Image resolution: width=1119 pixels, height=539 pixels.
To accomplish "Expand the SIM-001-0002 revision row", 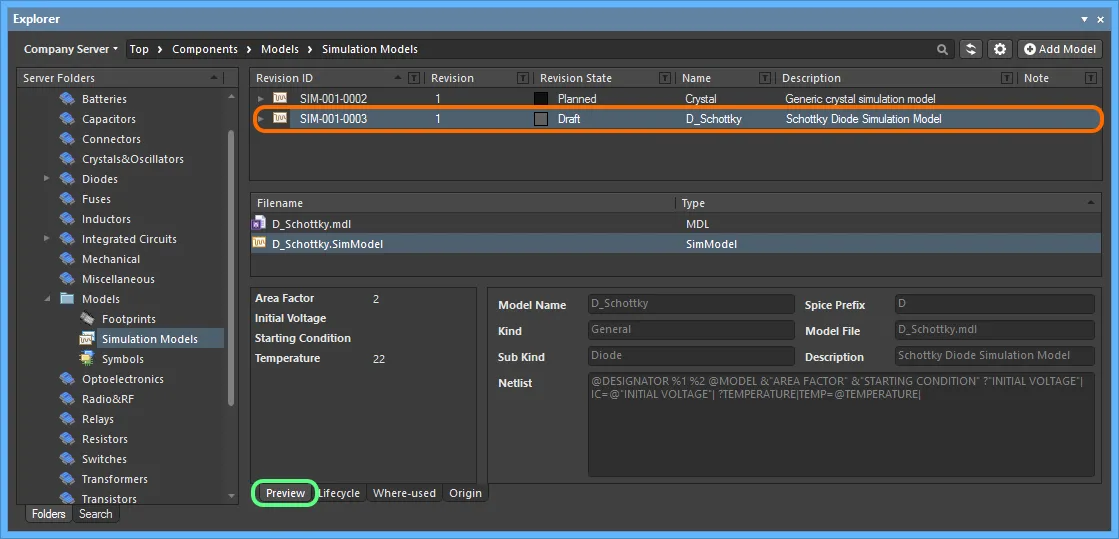I will (261, 99).
